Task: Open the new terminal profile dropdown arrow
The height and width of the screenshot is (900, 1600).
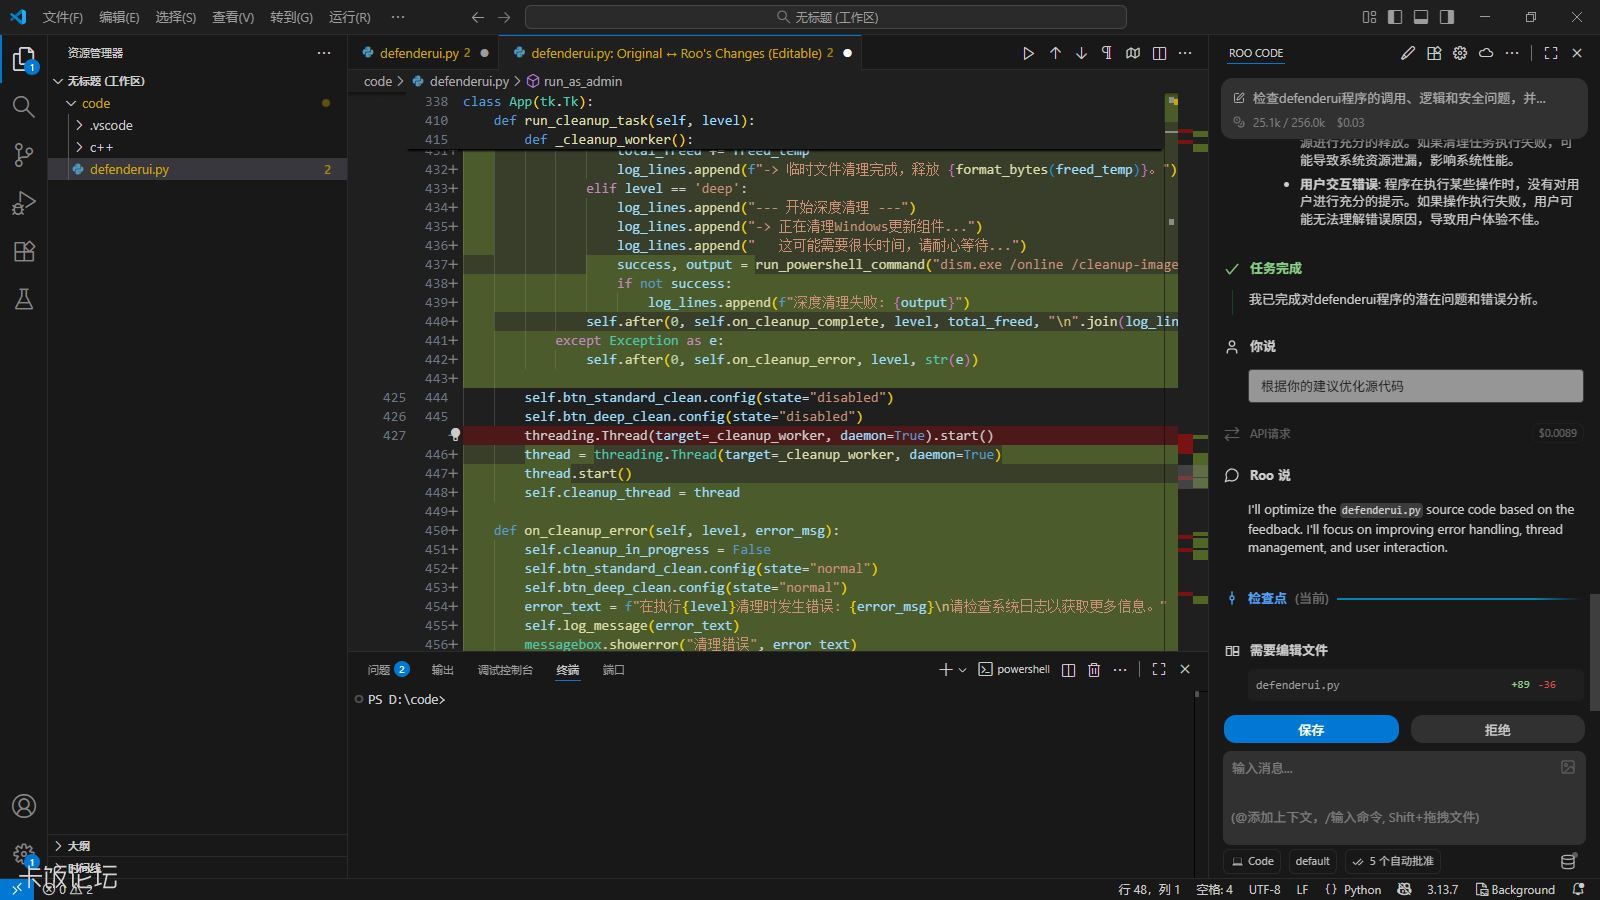Action: [962, 670]
